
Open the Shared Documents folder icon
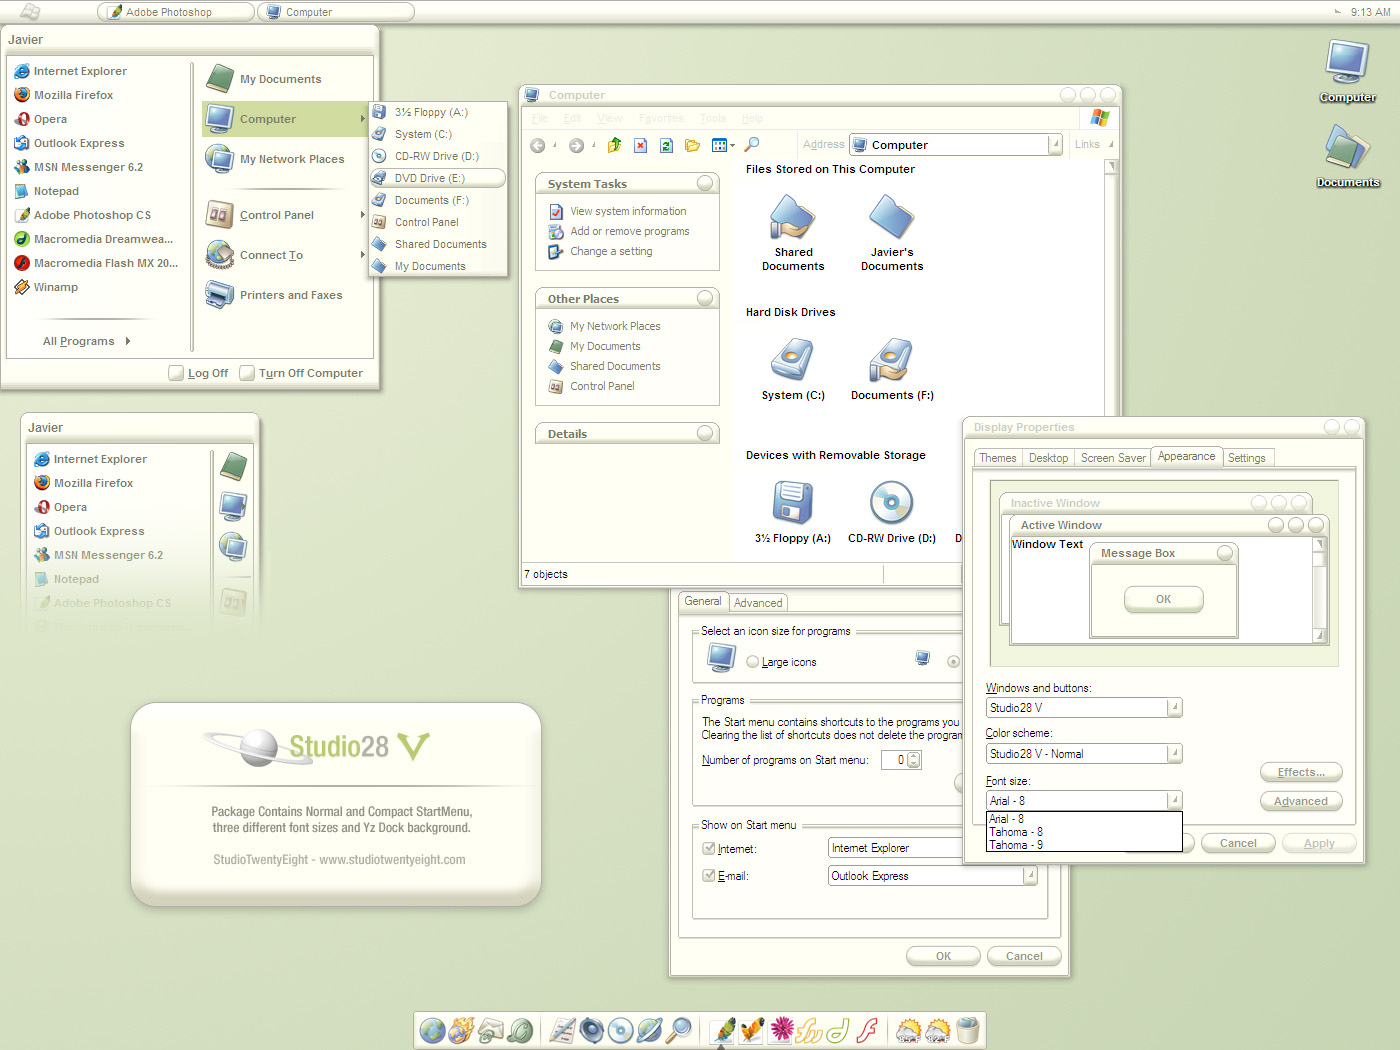click(x=792, y=216)
